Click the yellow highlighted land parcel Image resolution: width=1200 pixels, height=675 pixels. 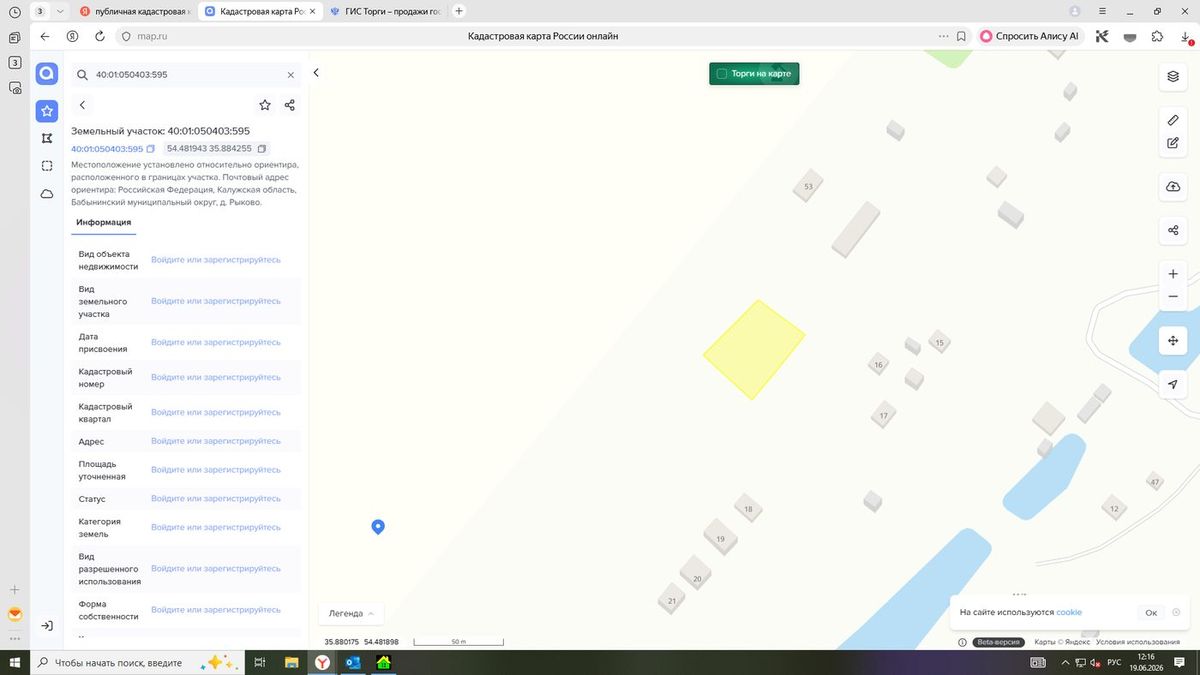pos(754,349)
